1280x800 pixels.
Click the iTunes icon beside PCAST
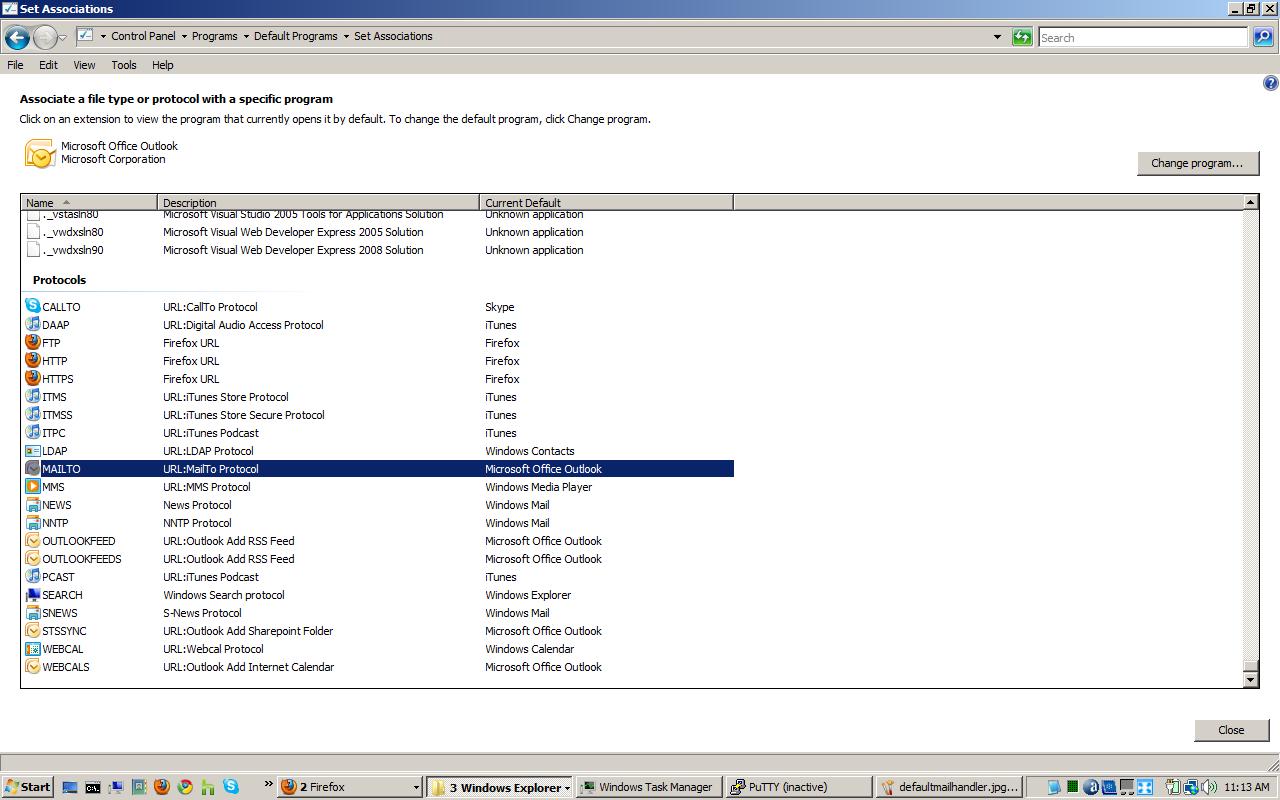[33, 576]
